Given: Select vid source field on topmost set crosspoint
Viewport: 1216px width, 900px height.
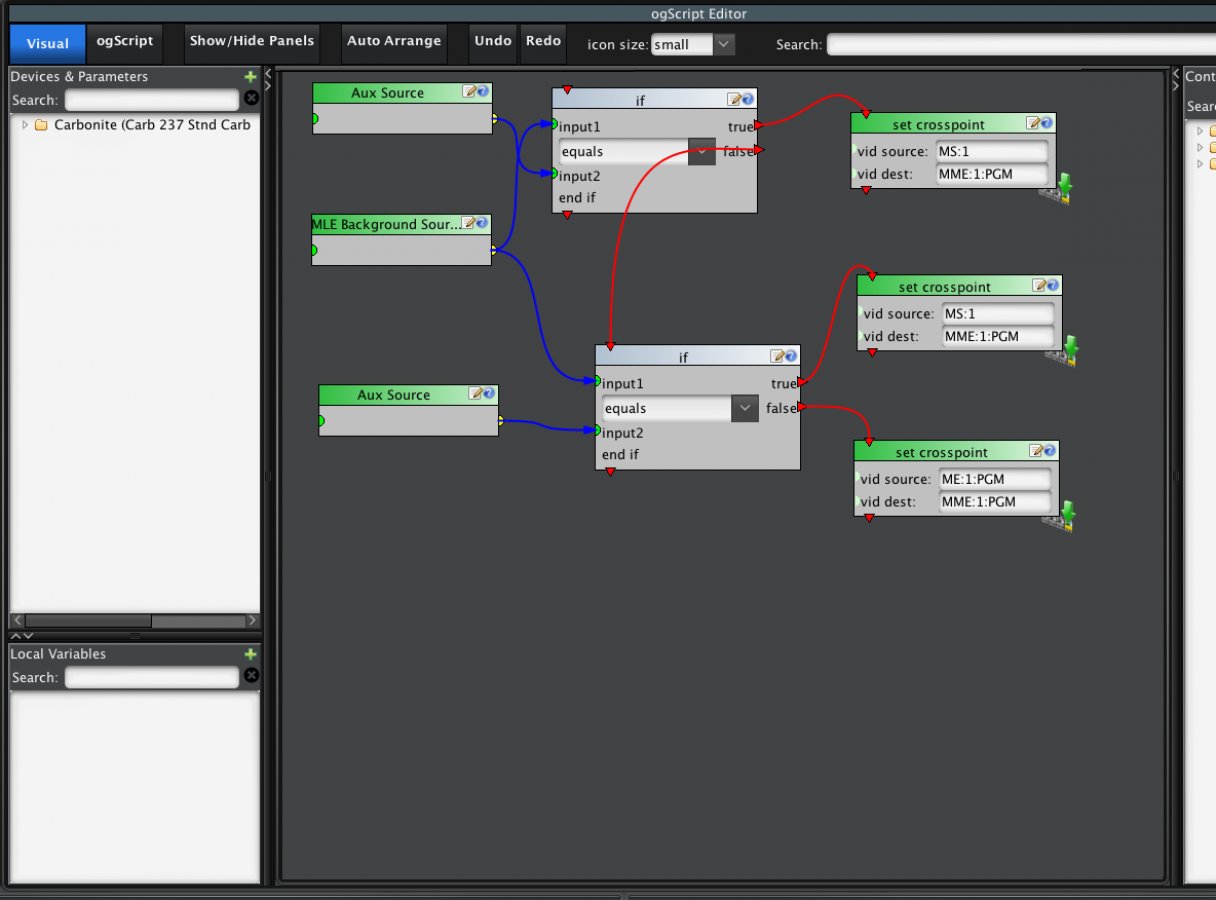Looking at the screenshot, I should pos(992,151).
